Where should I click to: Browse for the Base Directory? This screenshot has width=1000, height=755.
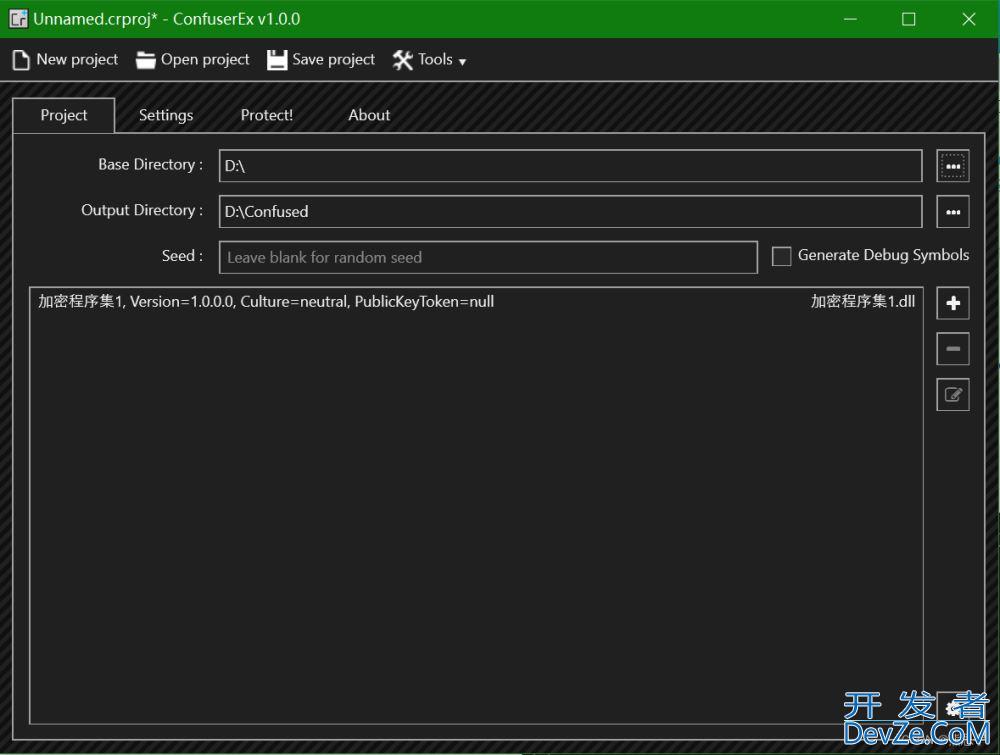click(953, 166)
